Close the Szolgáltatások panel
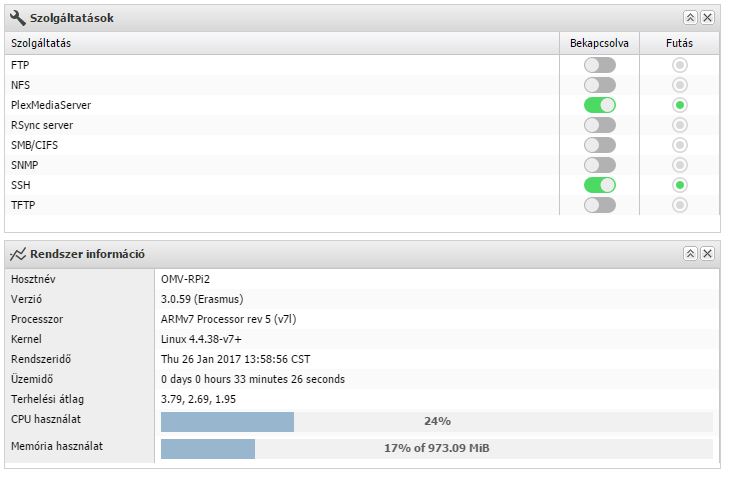Screen dimensions: 732x480 (x=708, y=18)
